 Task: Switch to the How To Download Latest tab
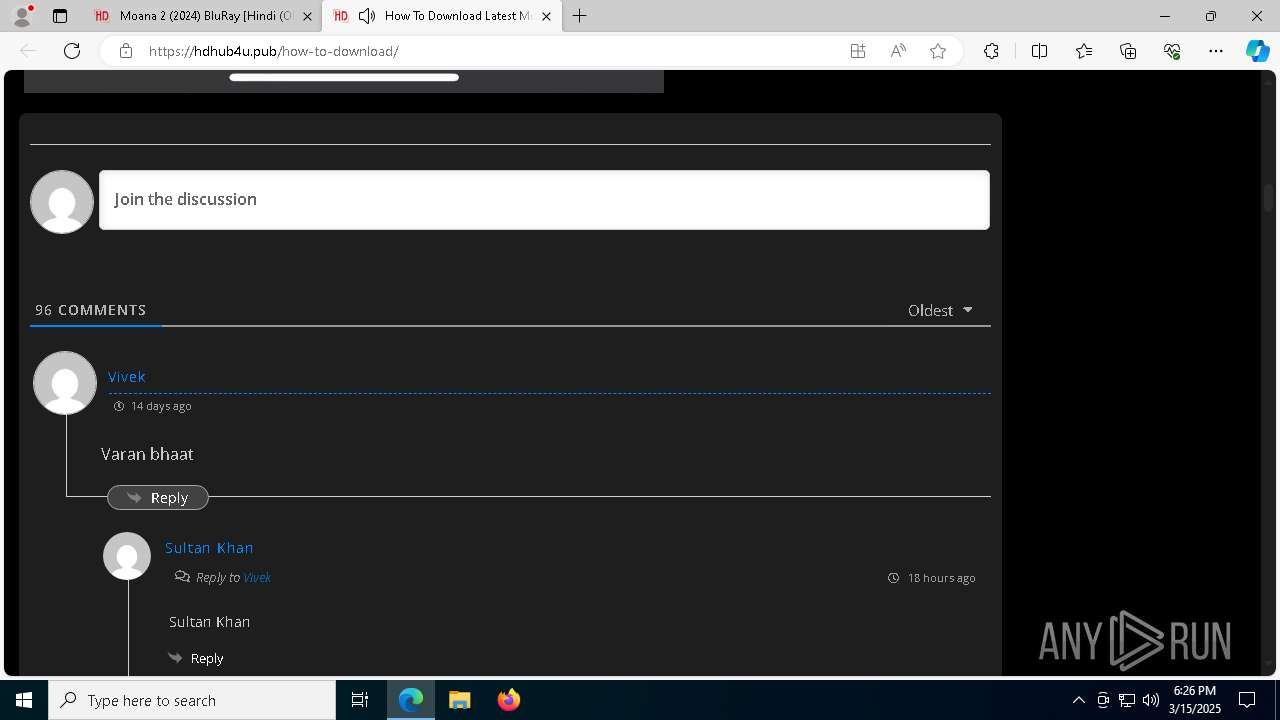(x=440, y=16)
